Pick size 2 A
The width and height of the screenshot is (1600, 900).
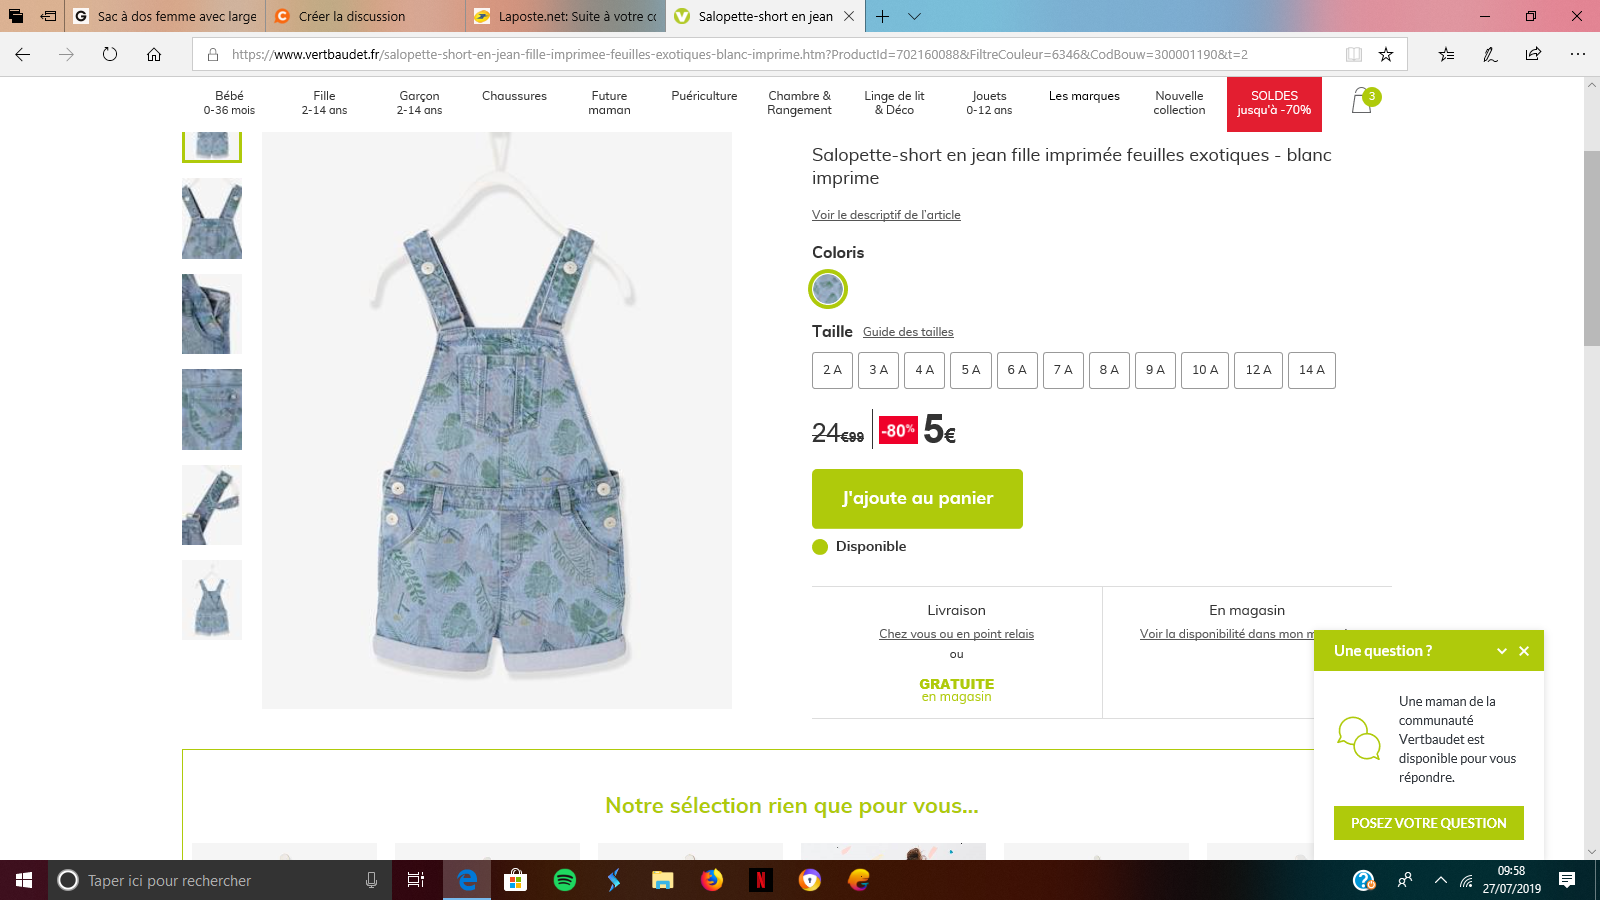[832, 370]
